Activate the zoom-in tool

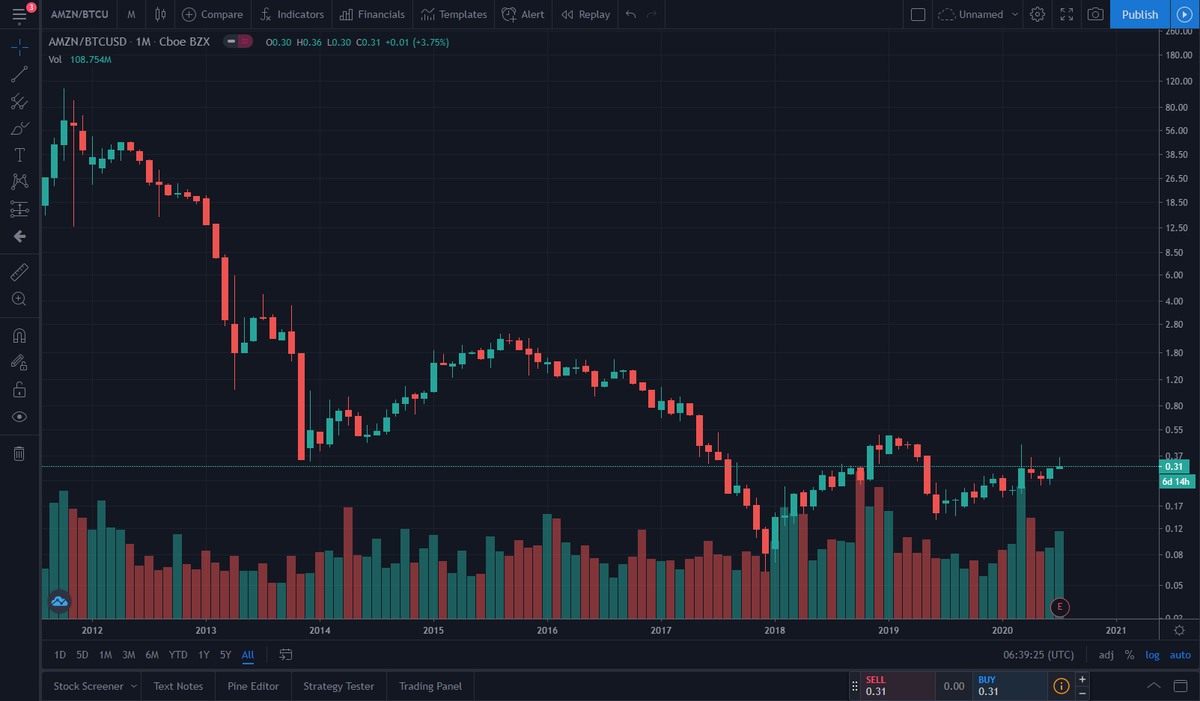[19, 299]
